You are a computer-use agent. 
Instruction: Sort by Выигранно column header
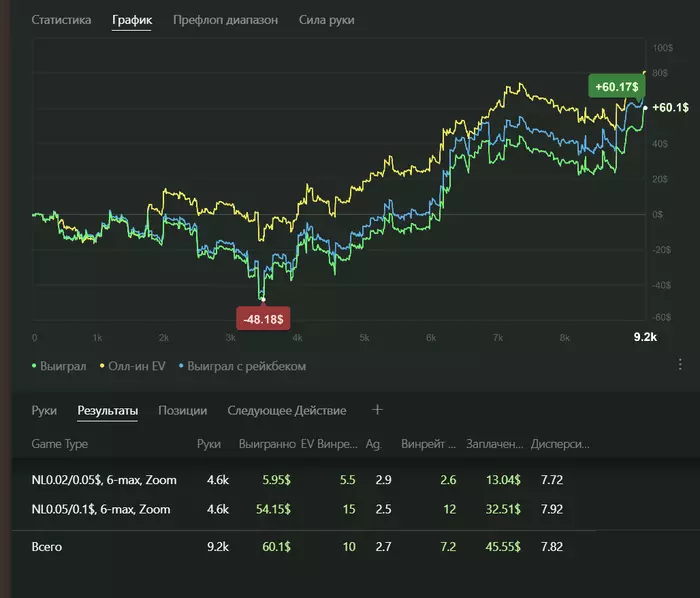[267, 444]
